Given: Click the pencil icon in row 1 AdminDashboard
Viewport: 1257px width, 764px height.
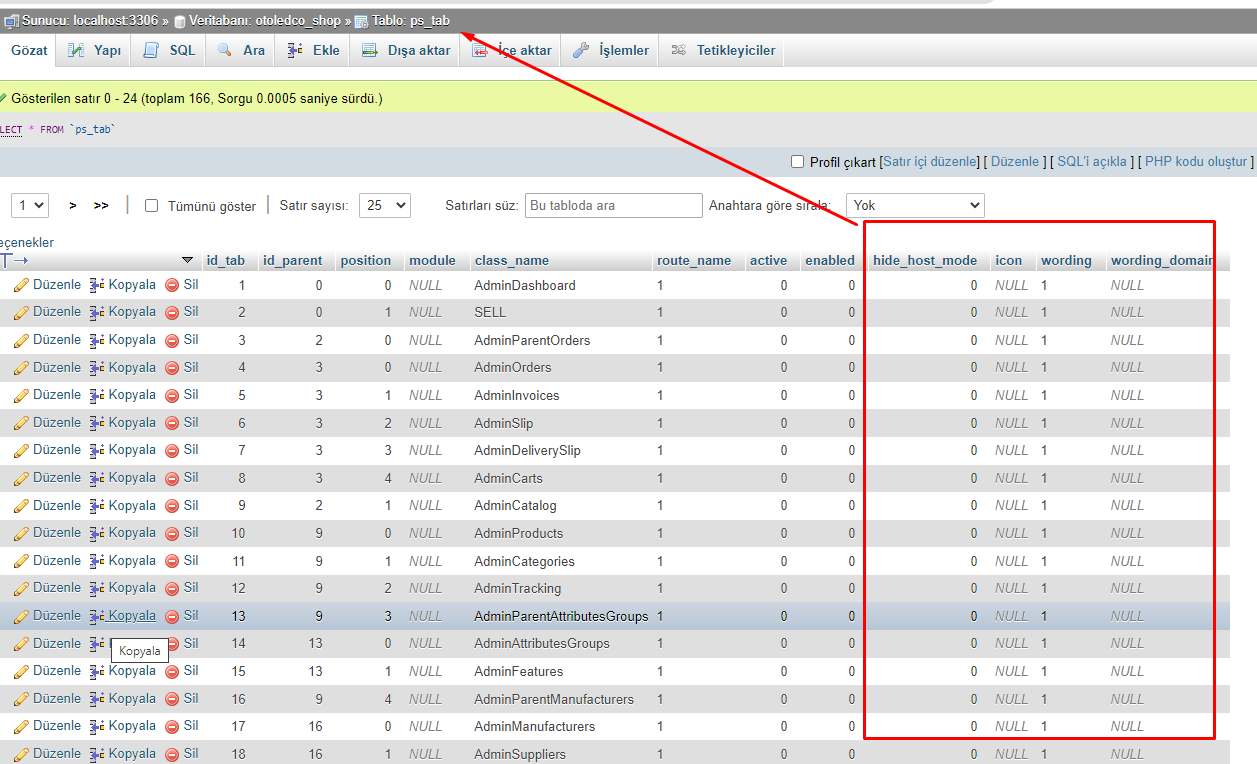Looking at the screenshot, I should click(x=21, y=285).
